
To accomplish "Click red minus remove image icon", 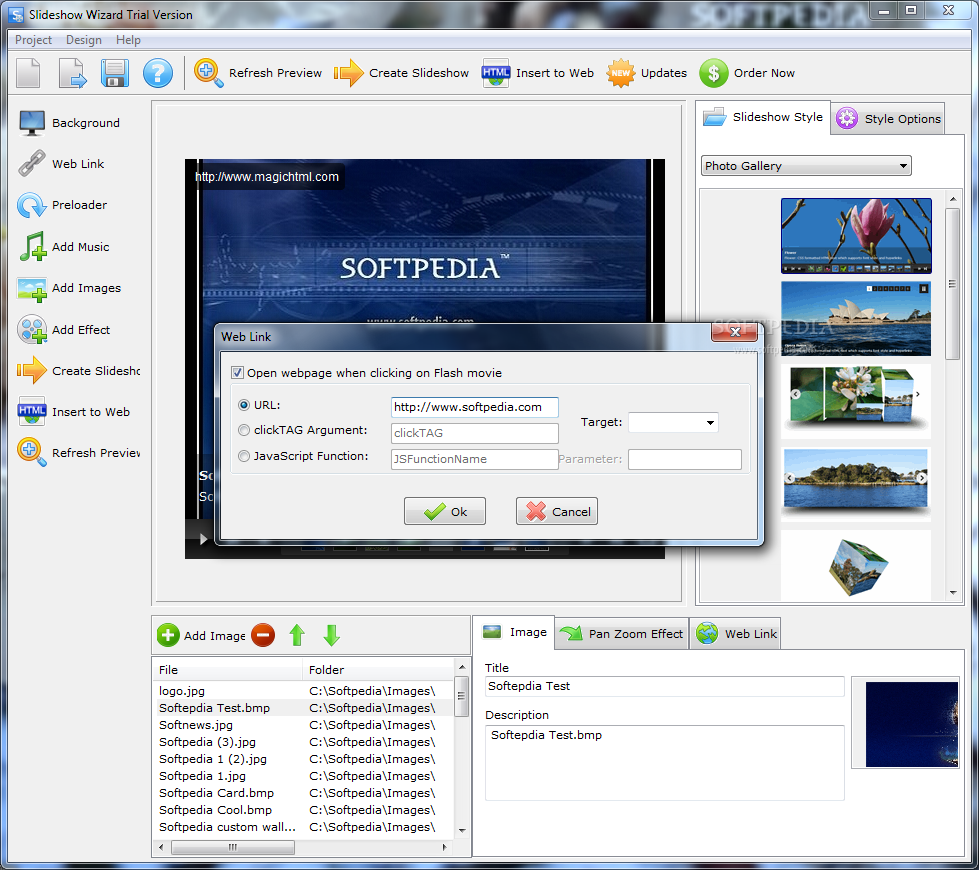I will (x=263, y=635).
